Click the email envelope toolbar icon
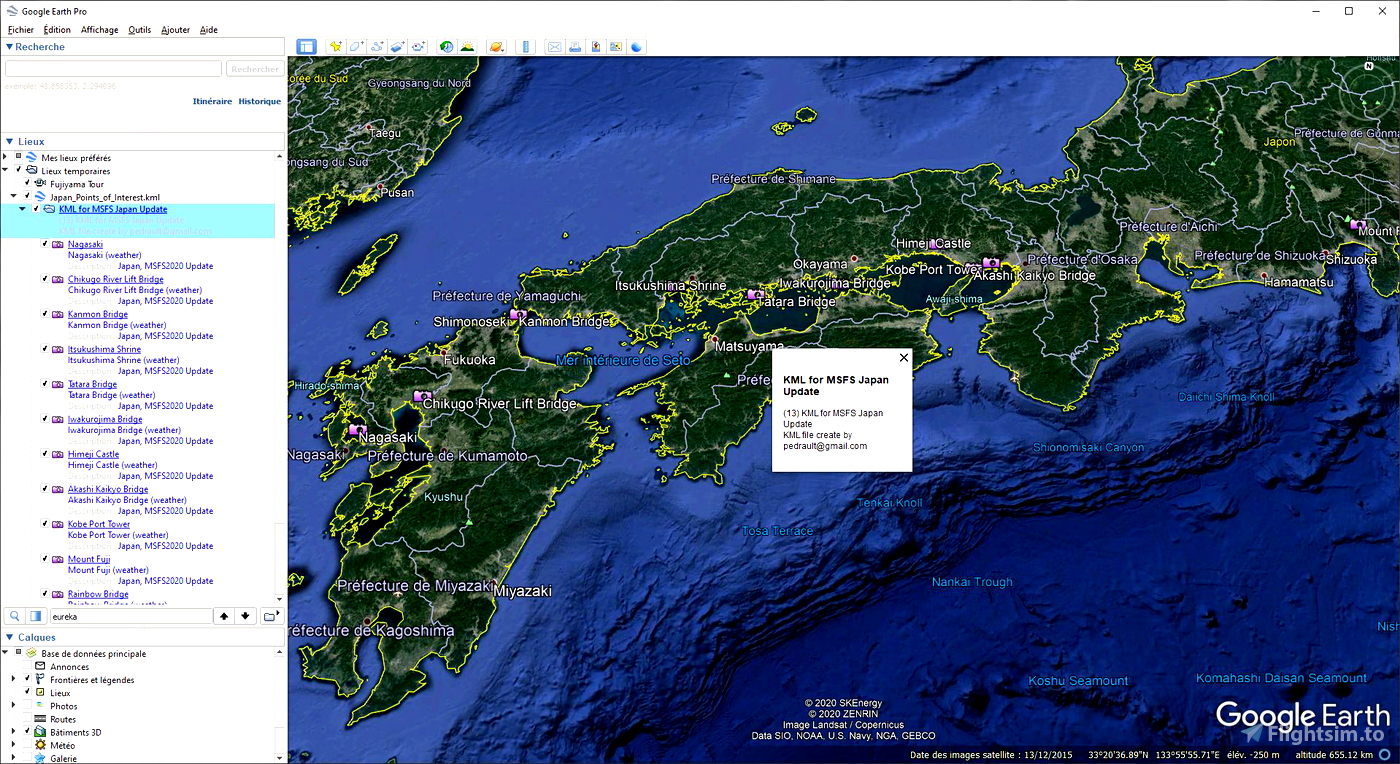The width and height of the screenshot is (1400, 764). [x=554, y=47]
